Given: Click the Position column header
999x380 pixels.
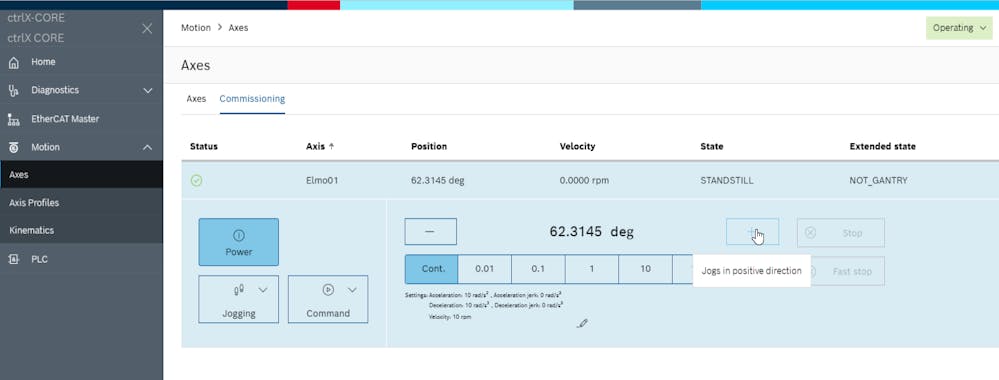Looking at the screenshot, I should point(429,146).
